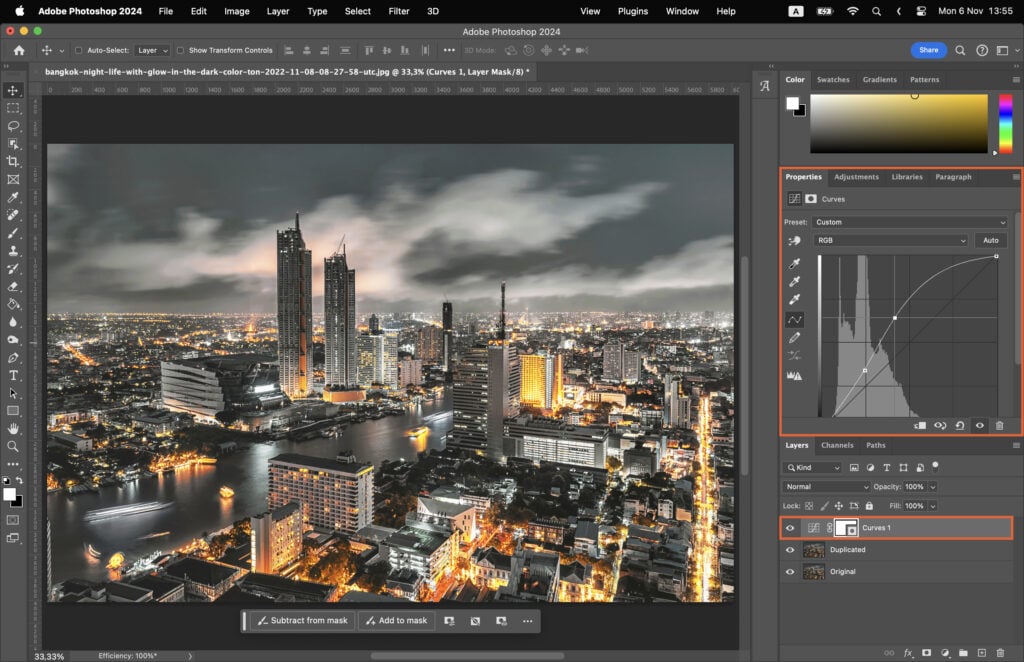Click the Share button

click(x=928, y=50)
